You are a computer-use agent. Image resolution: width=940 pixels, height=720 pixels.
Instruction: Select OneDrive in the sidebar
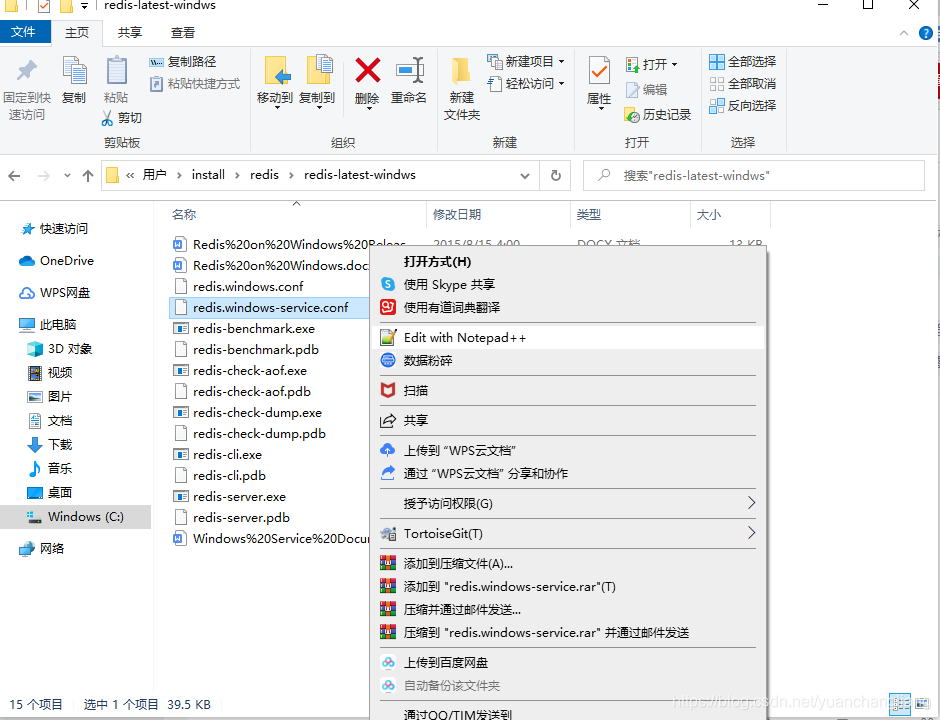click(56, 261)
